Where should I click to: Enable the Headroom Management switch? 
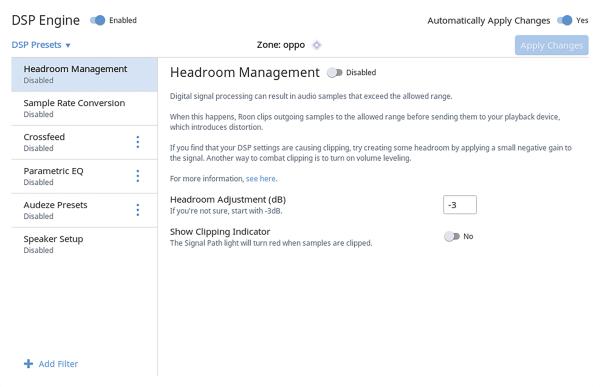[x=334, y=72]
